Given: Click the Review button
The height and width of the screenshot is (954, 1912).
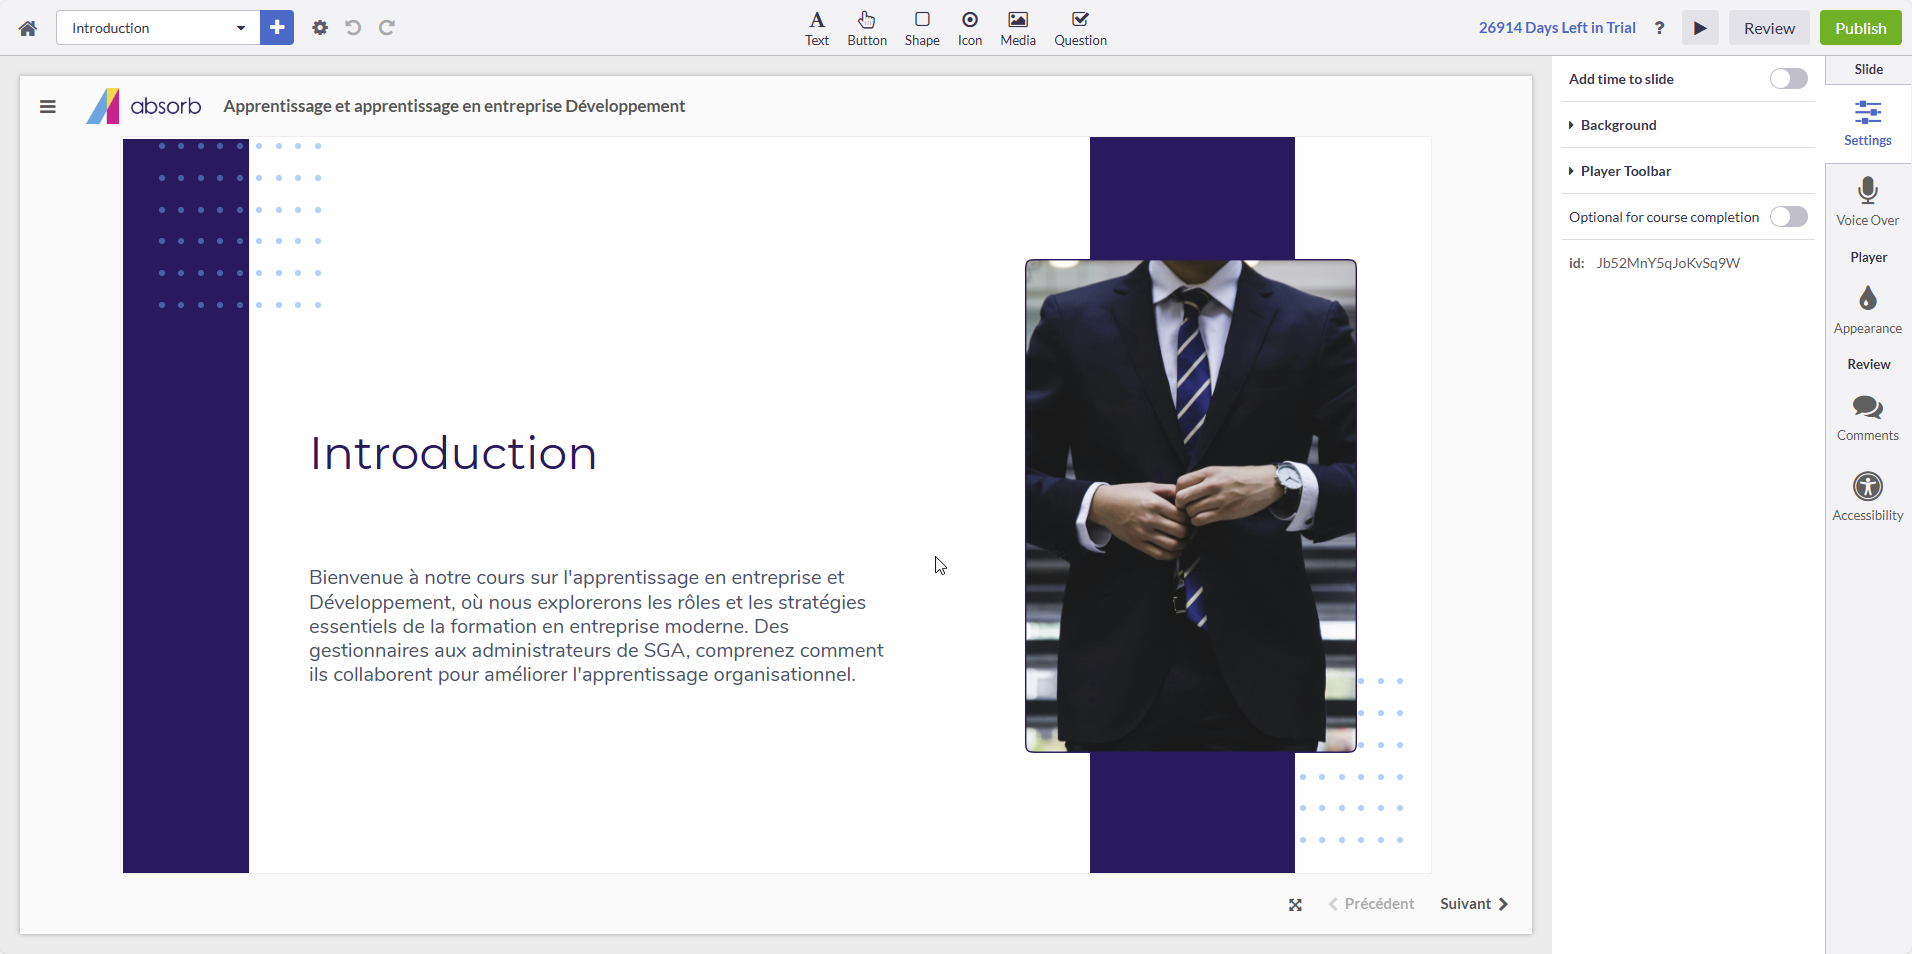Looking at the screenshot, I should [1769, 28].
